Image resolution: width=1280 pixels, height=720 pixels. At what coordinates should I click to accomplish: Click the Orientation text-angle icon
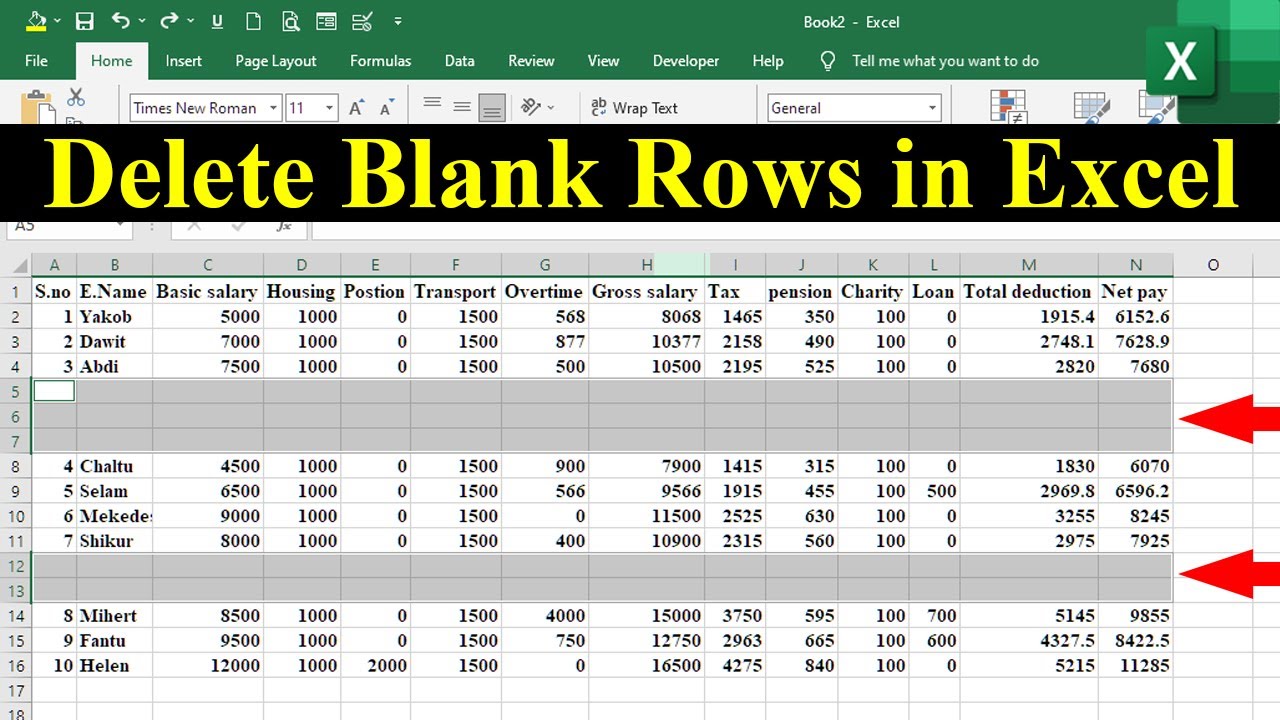coord(531,107)
